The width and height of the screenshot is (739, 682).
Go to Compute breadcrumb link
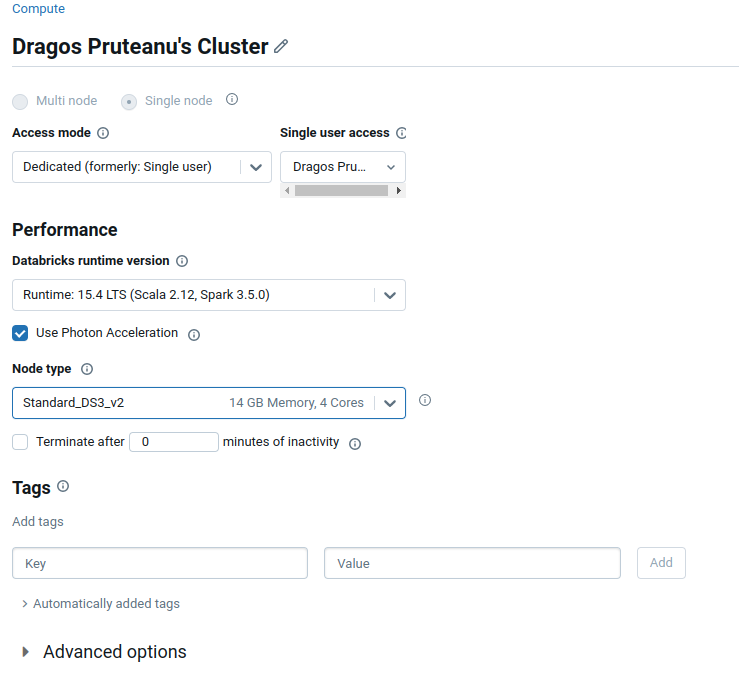pos(38,9)
